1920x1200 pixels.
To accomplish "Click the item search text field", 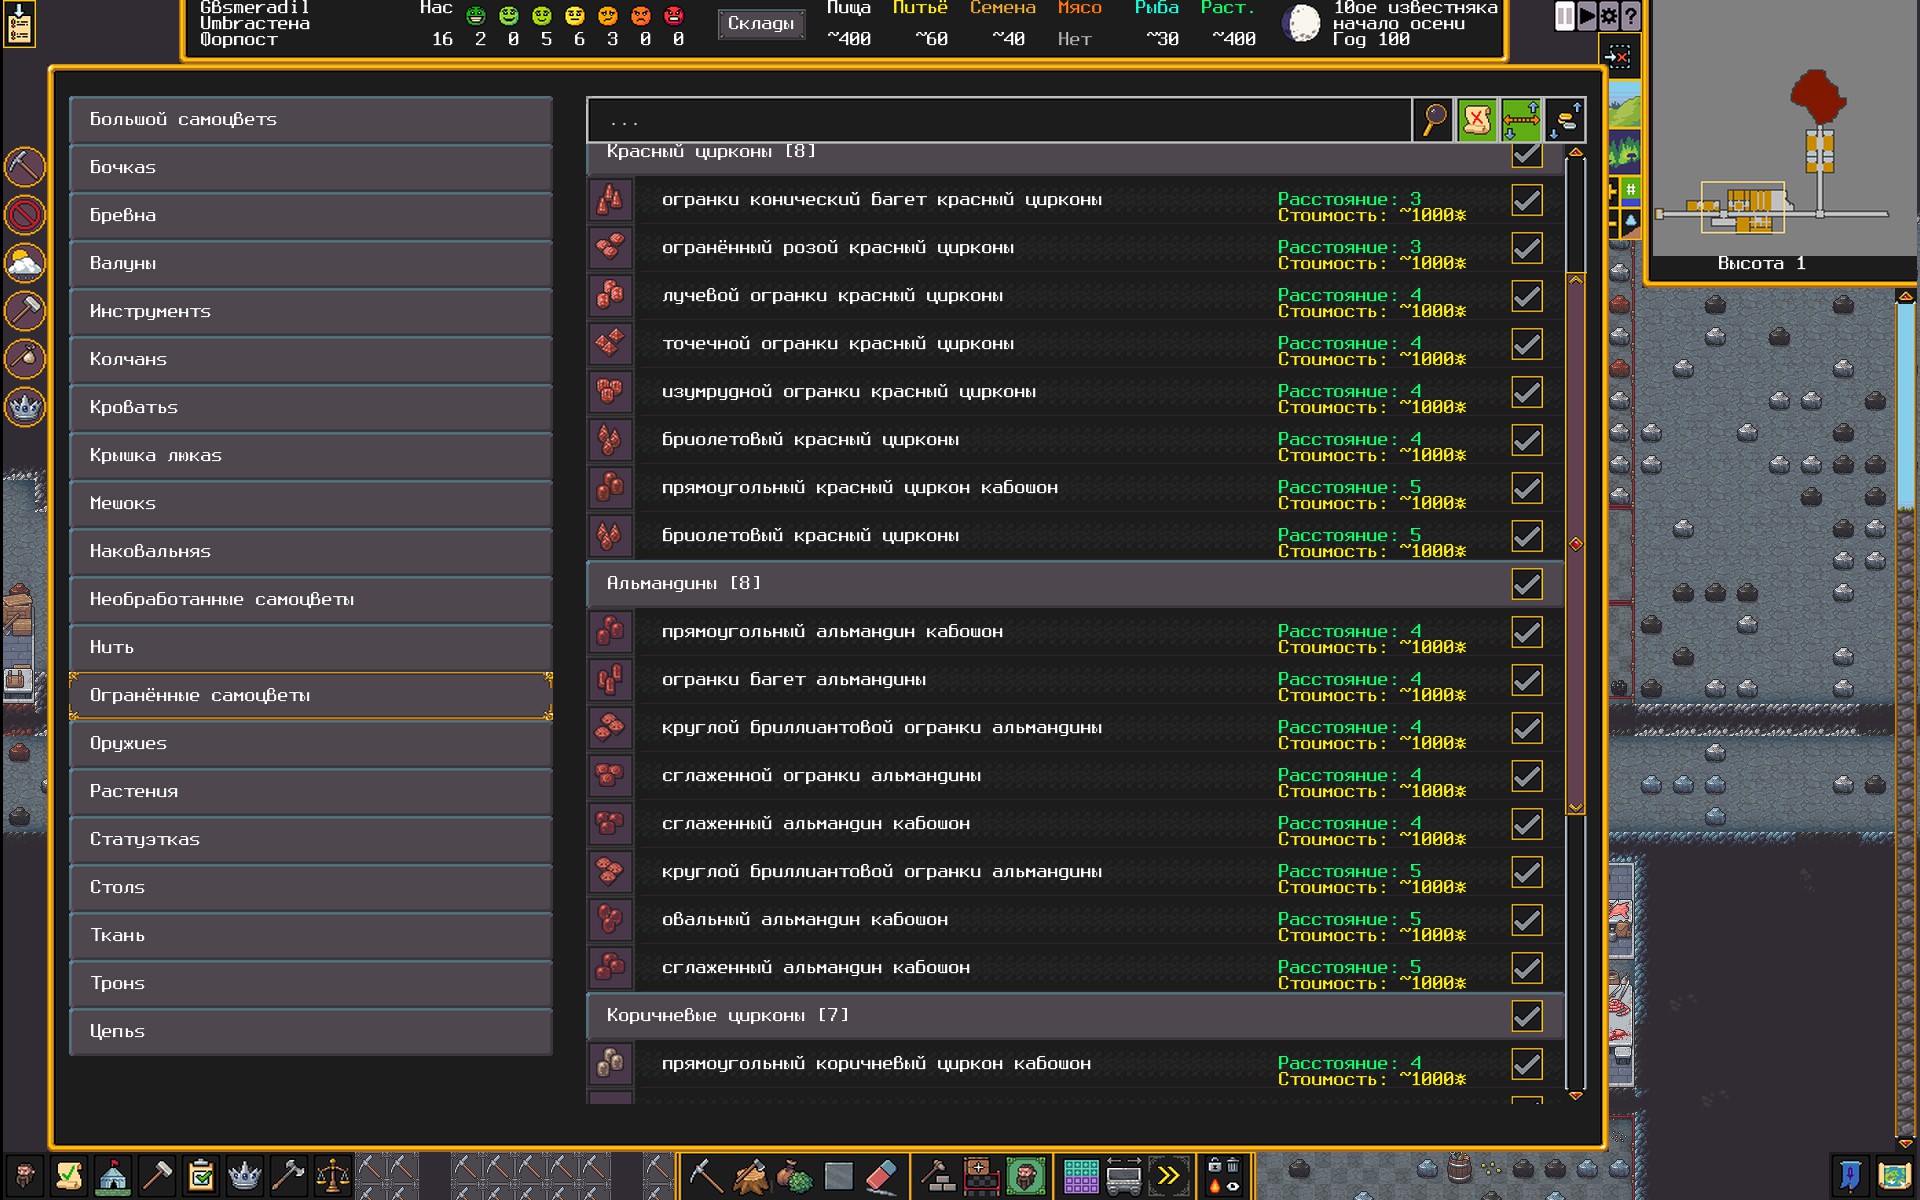I will tap(998, 121).
